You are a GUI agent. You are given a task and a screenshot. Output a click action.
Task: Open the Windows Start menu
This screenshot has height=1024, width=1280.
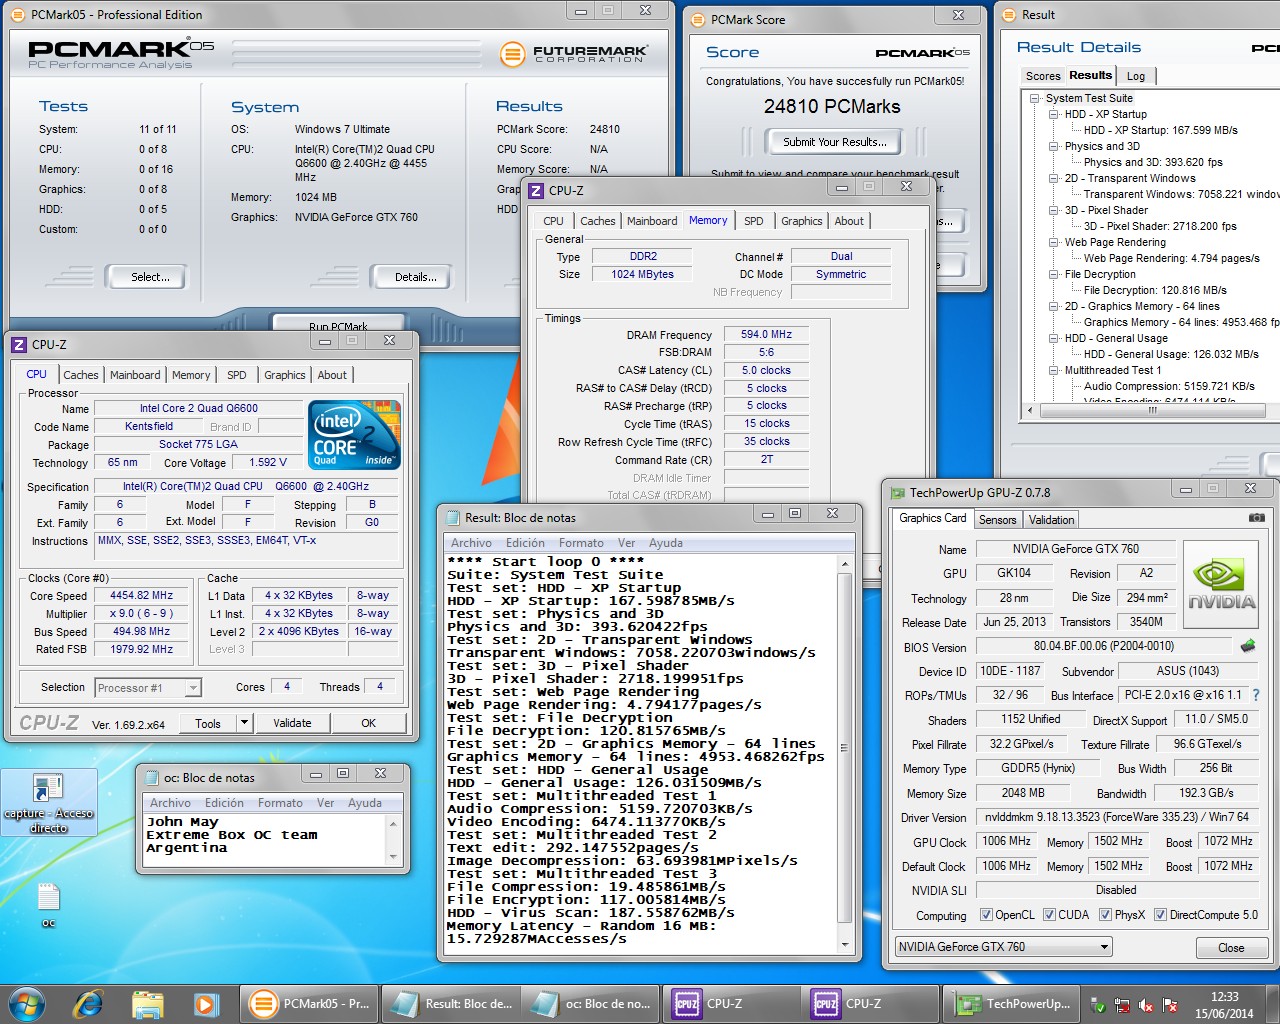click(27, 1003)
